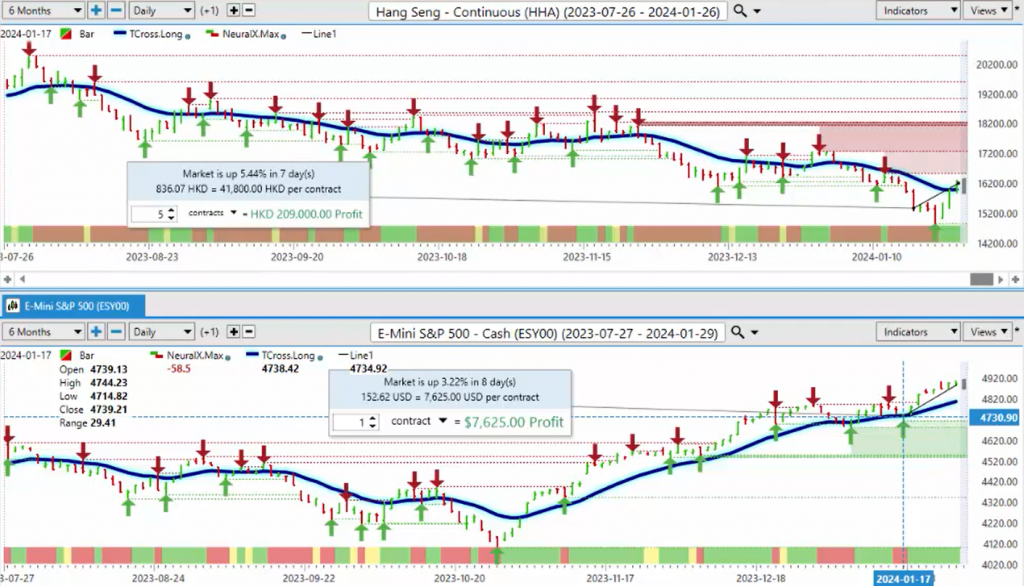Open 6 Months range dropdown on S&P chart

42,332
